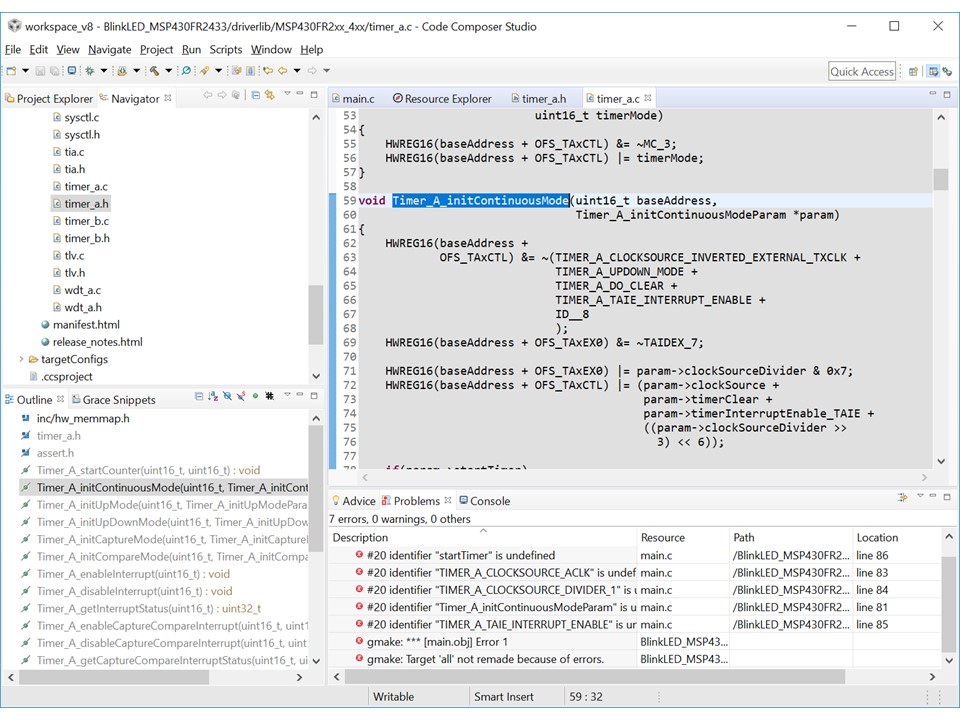Screen dimensions: 960x720
Task: Click the Quick Access search field
Action: coord(862,71)
